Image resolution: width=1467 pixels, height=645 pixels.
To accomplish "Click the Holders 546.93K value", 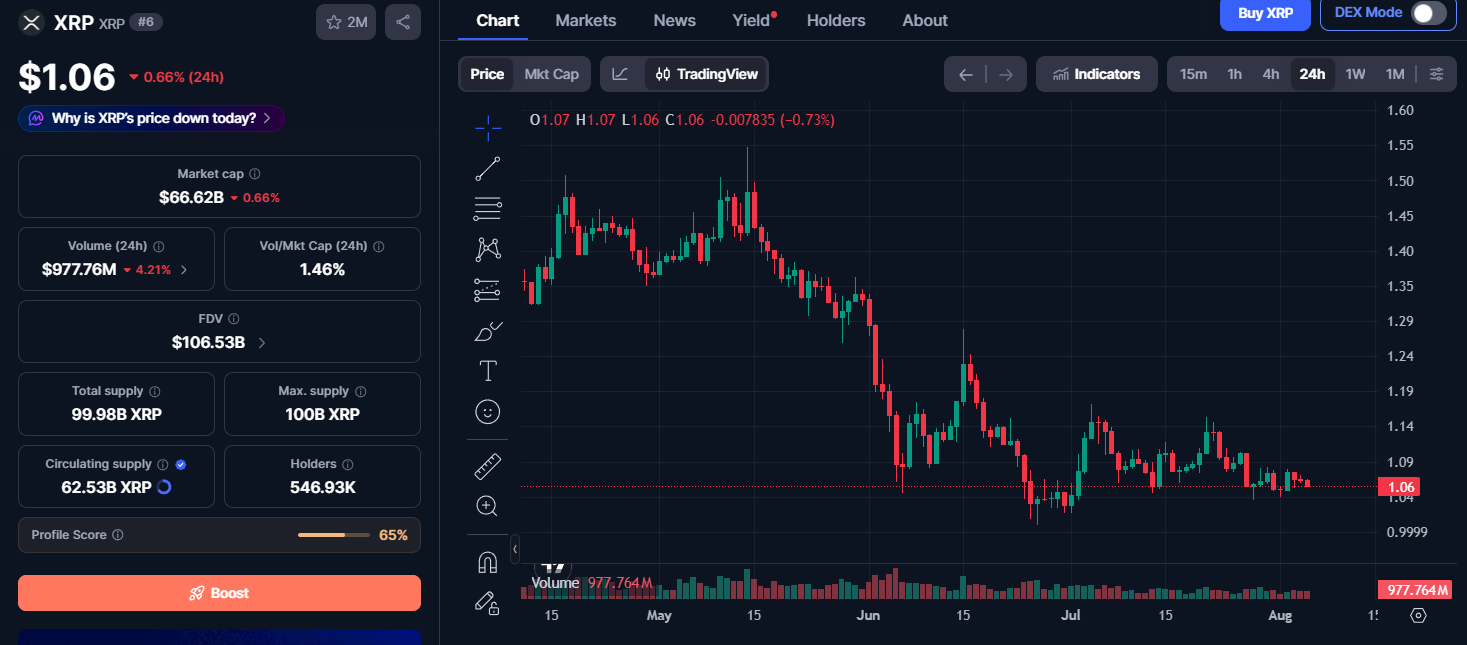I will pos(322,487).
